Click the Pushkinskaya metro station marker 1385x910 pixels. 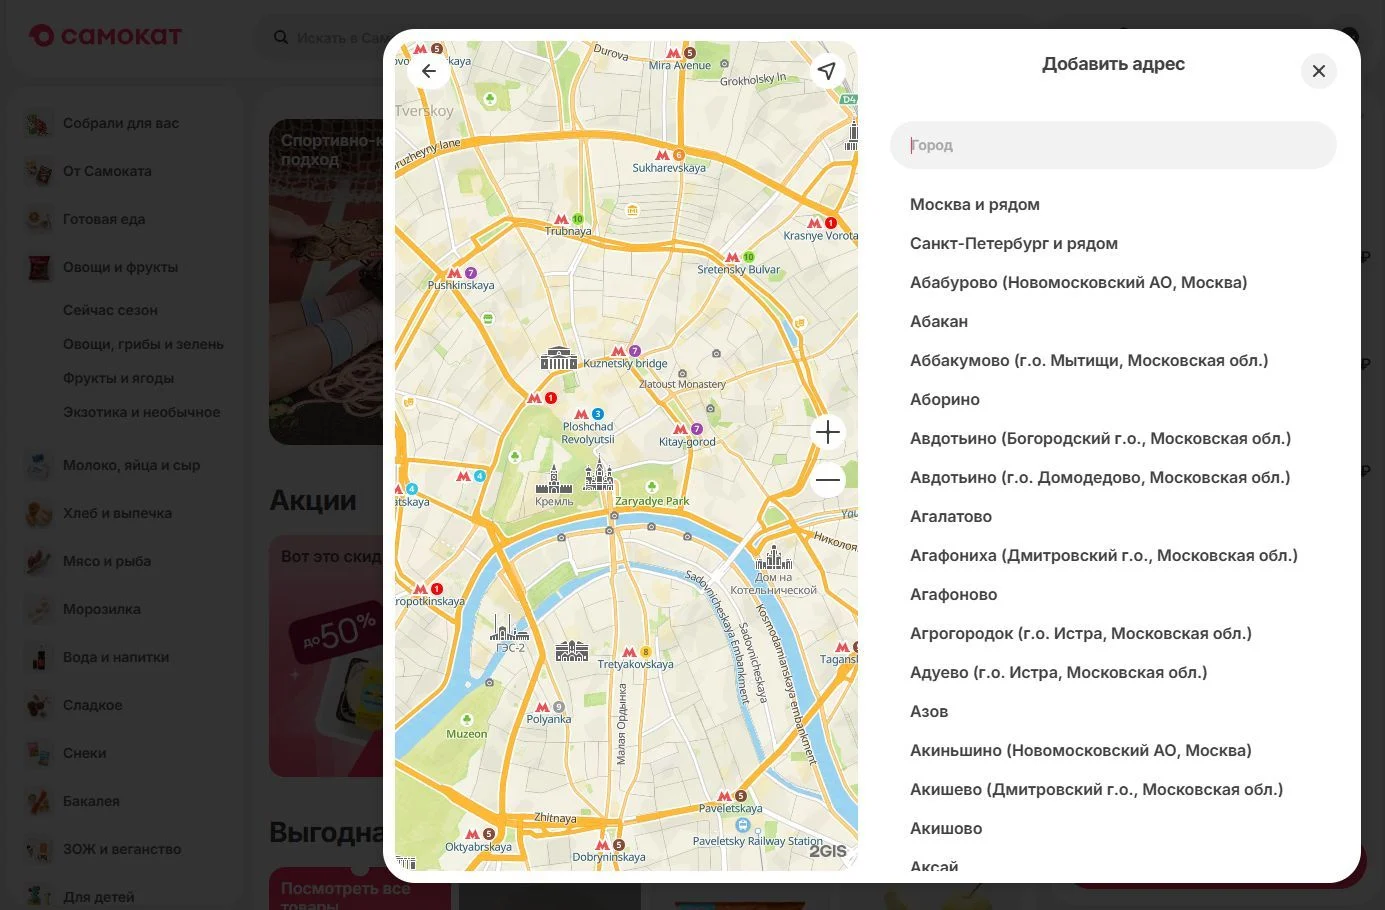[462, 273]
